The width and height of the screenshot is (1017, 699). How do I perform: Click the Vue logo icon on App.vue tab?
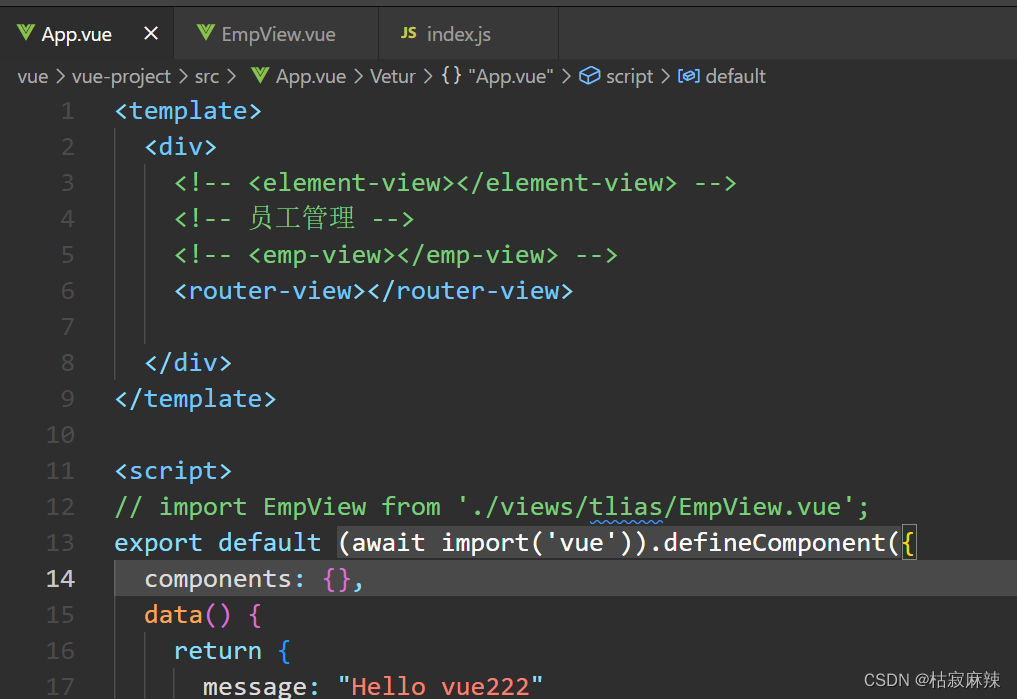click(x=25, y=33)
